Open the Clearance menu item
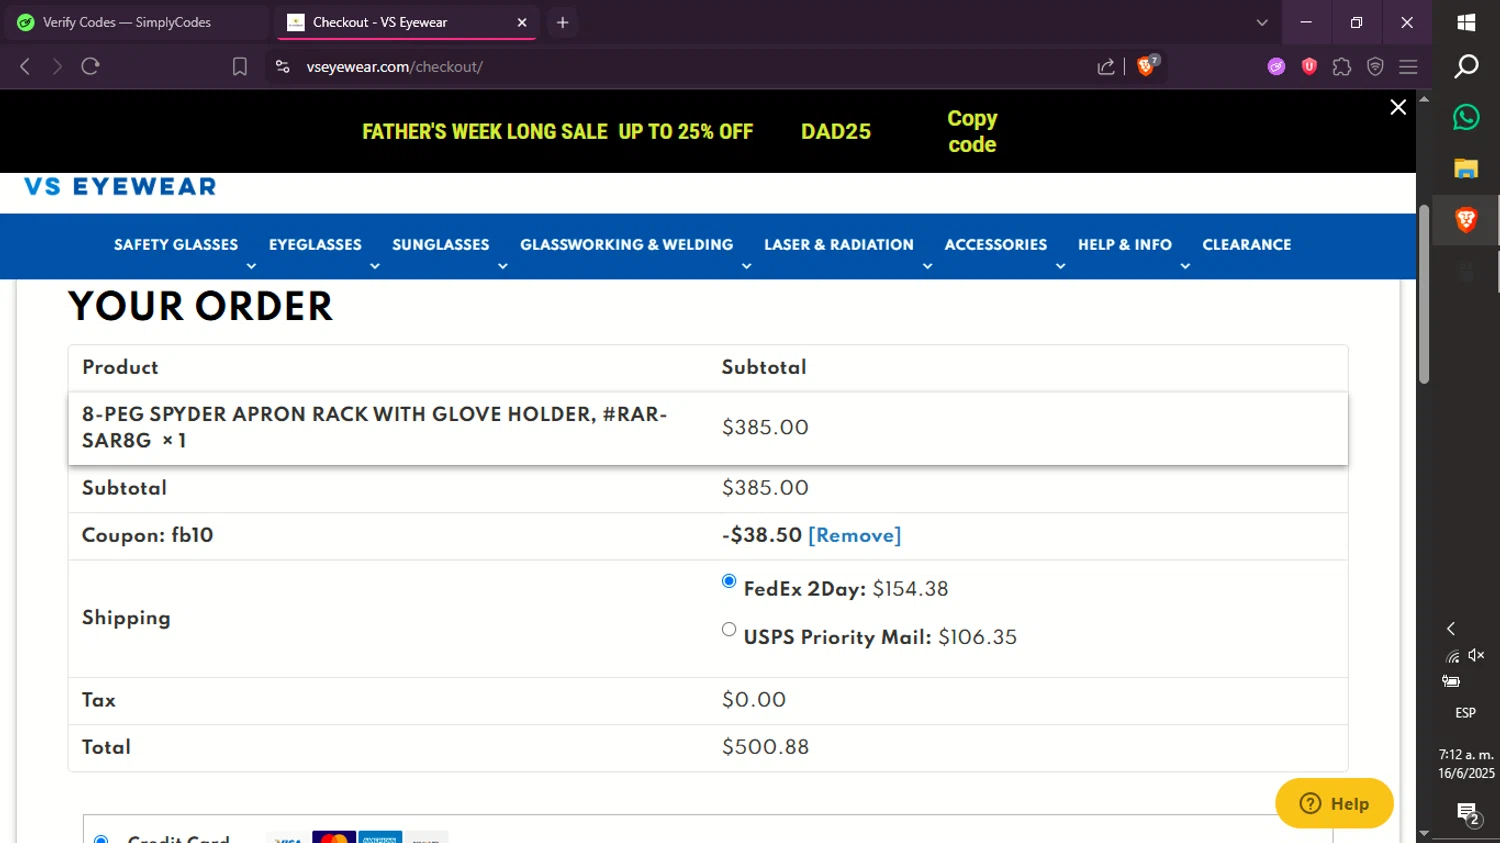The image size is (1500, 843). (x=1247, y=245)
